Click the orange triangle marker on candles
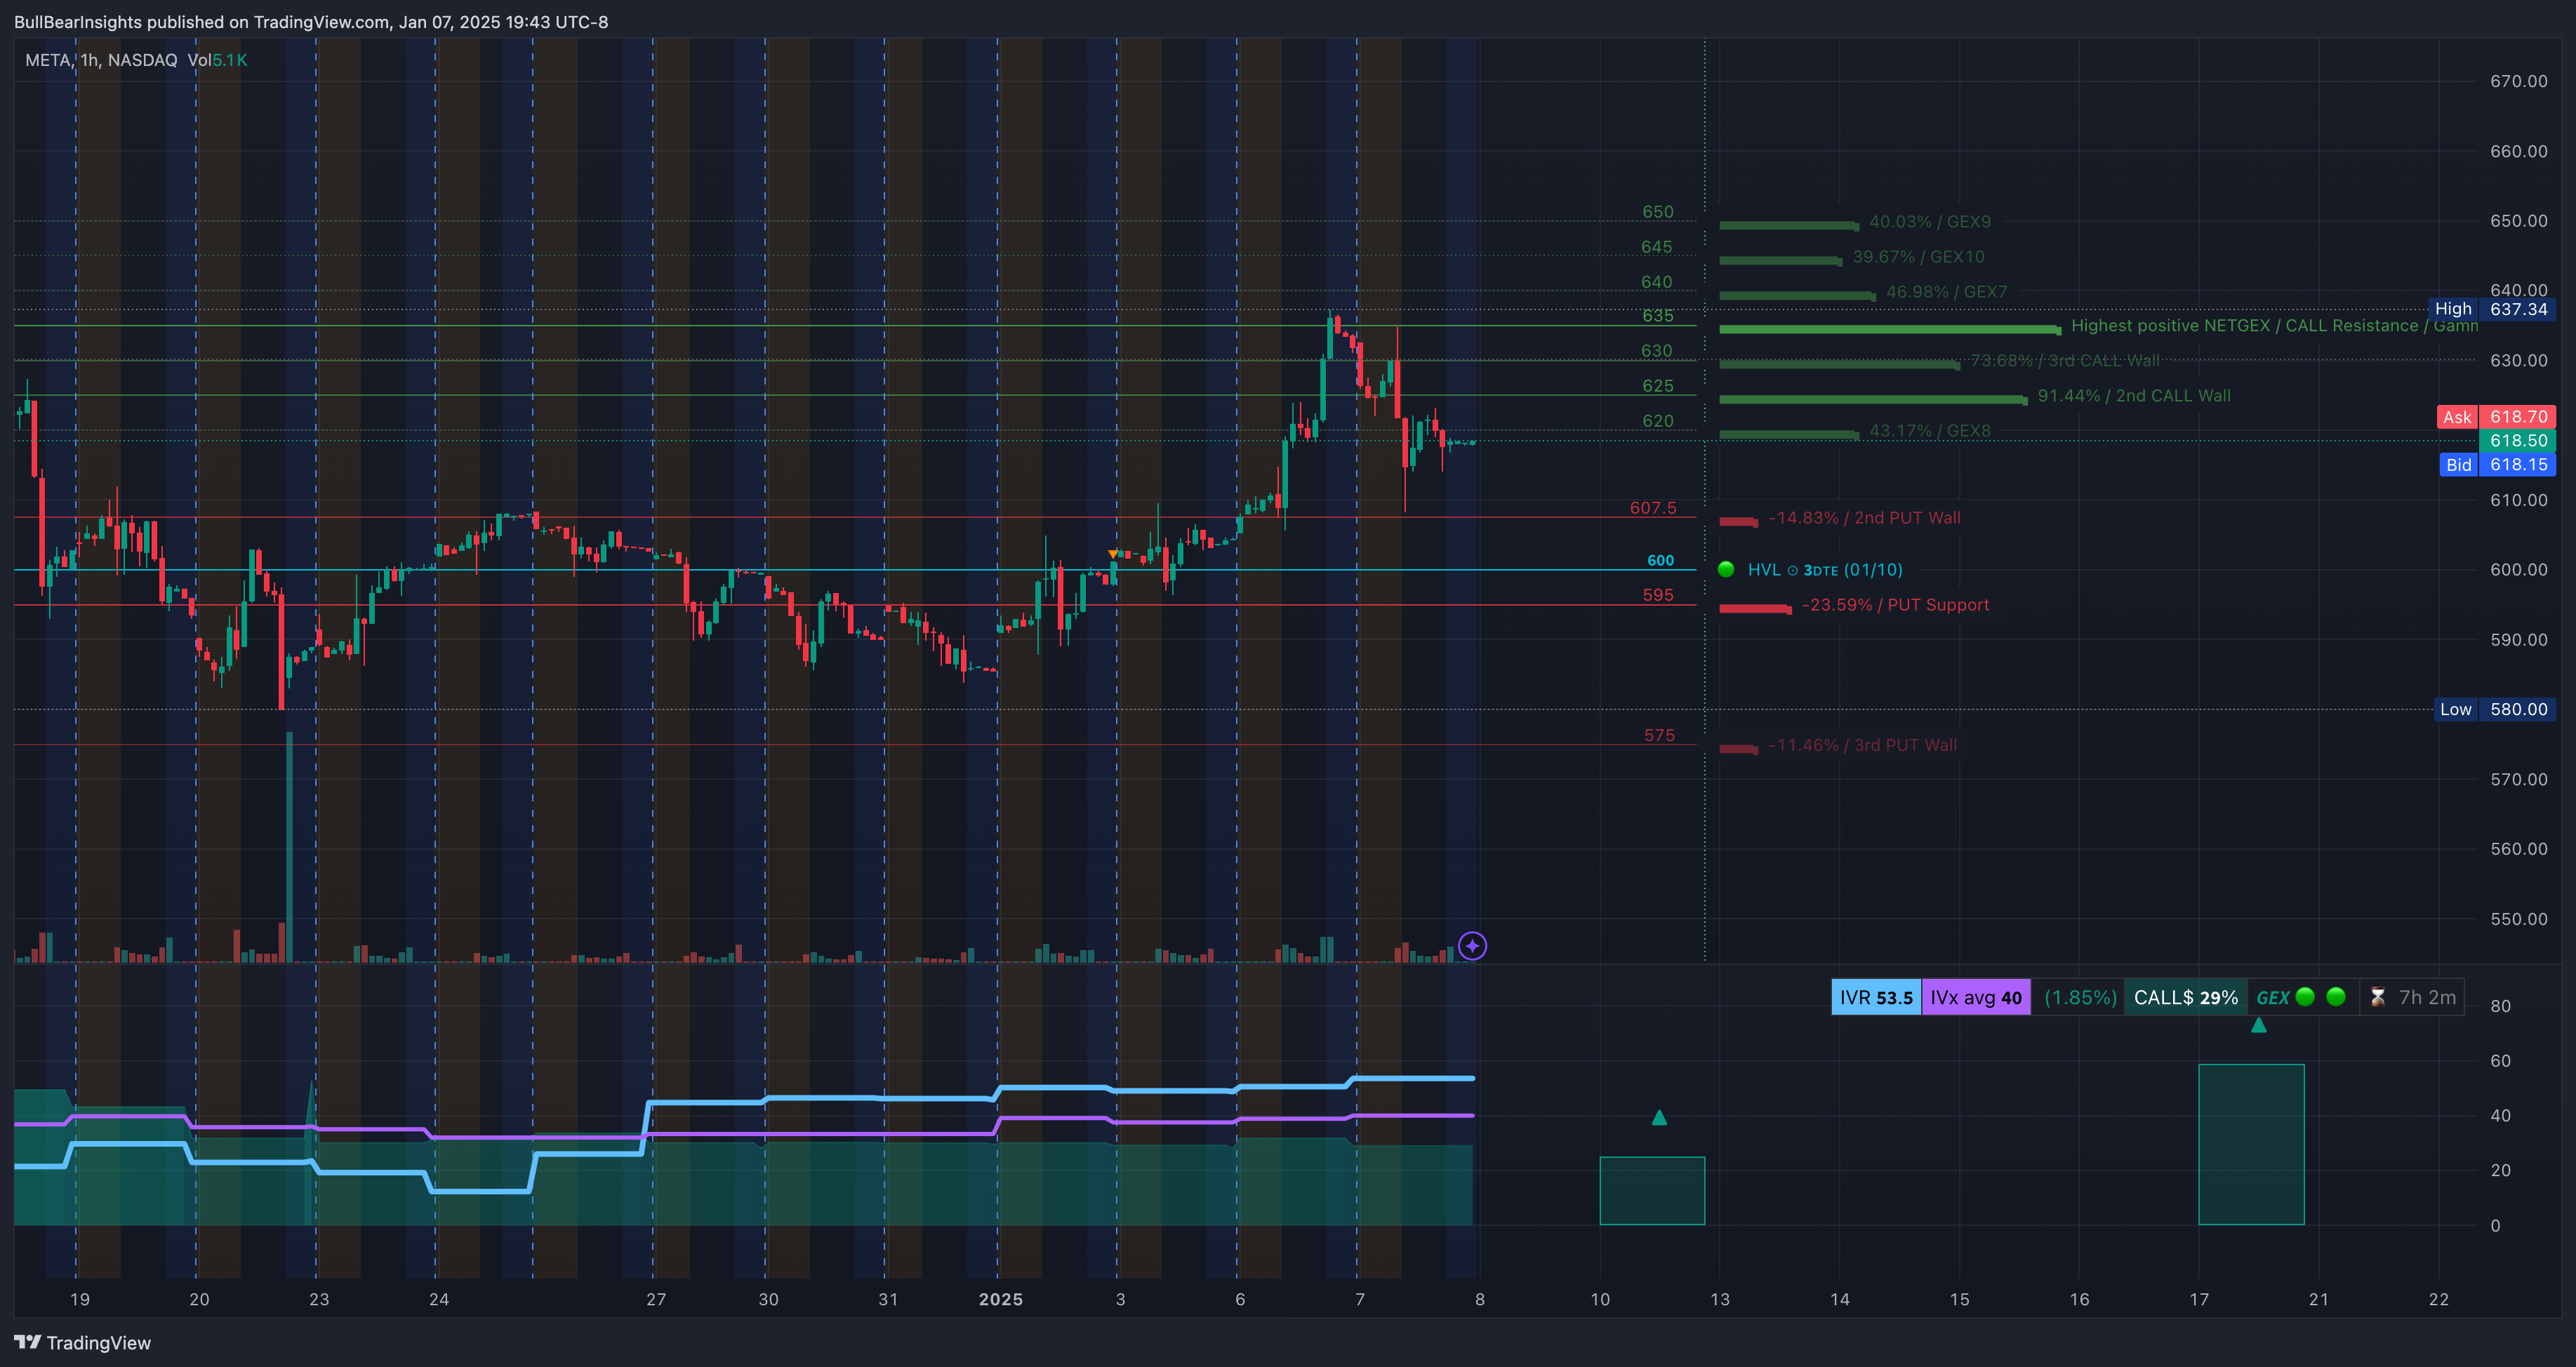 [x=1113, y=553]
